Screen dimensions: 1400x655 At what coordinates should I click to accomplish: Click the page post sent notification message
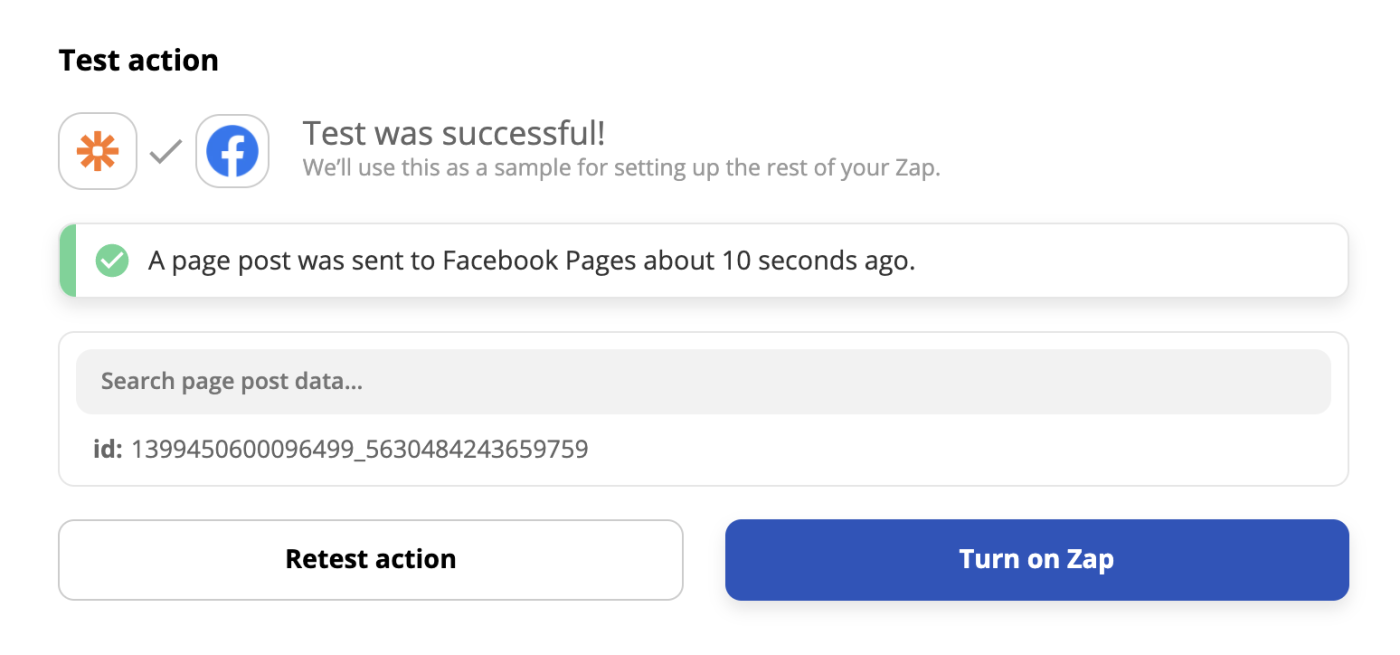[531, 261]
